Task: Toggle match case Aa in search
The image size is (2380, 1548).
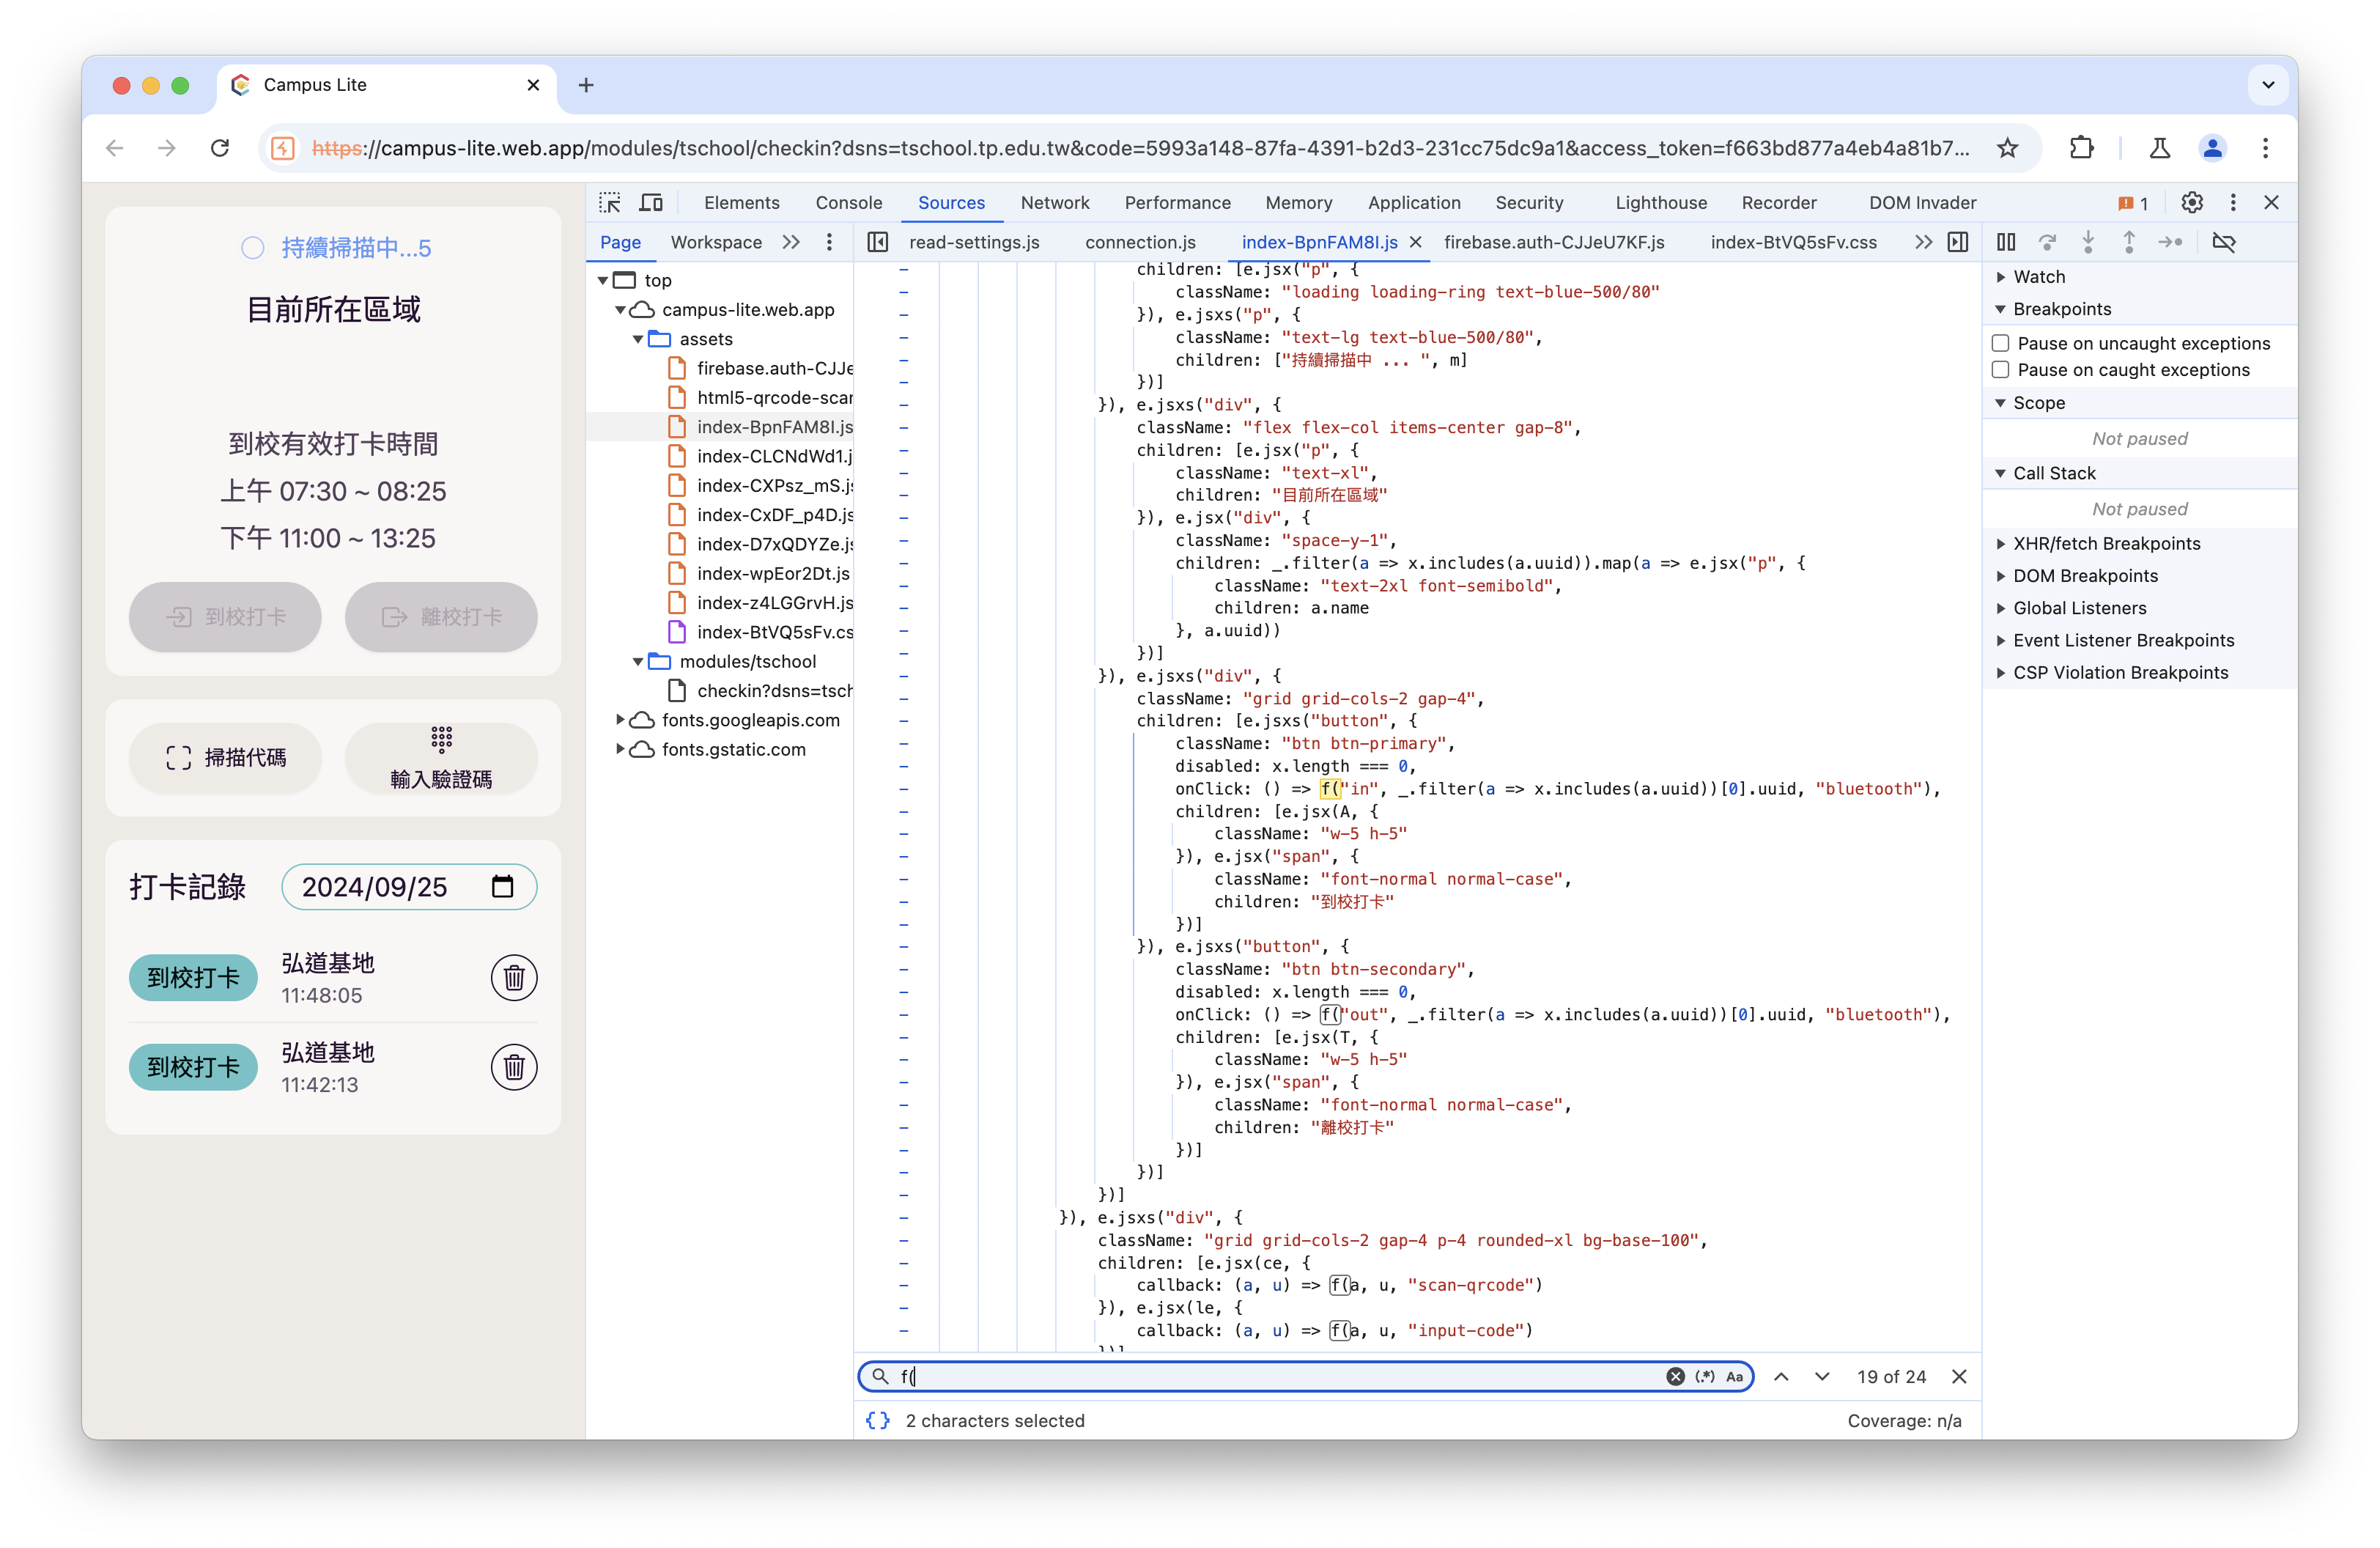Action: 1734,1377
